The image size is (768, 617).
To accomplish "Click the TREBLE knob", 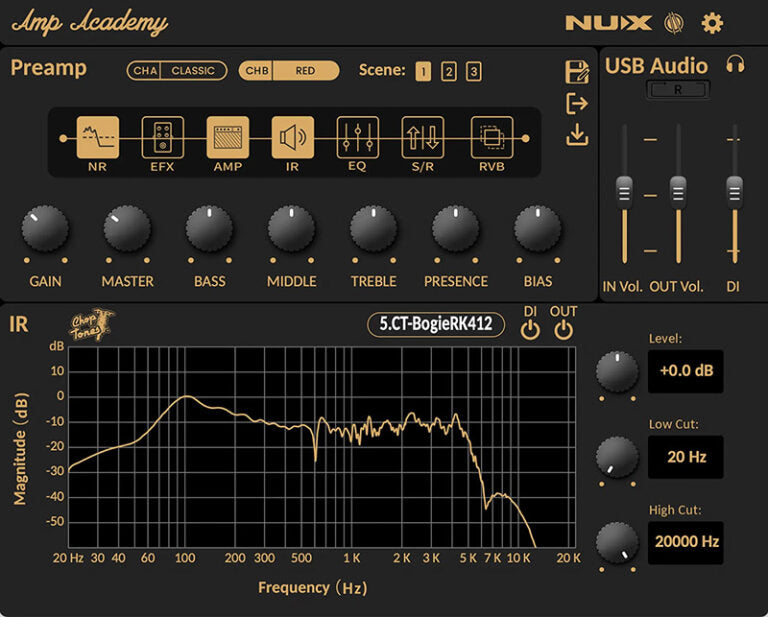I will [374, 228].
